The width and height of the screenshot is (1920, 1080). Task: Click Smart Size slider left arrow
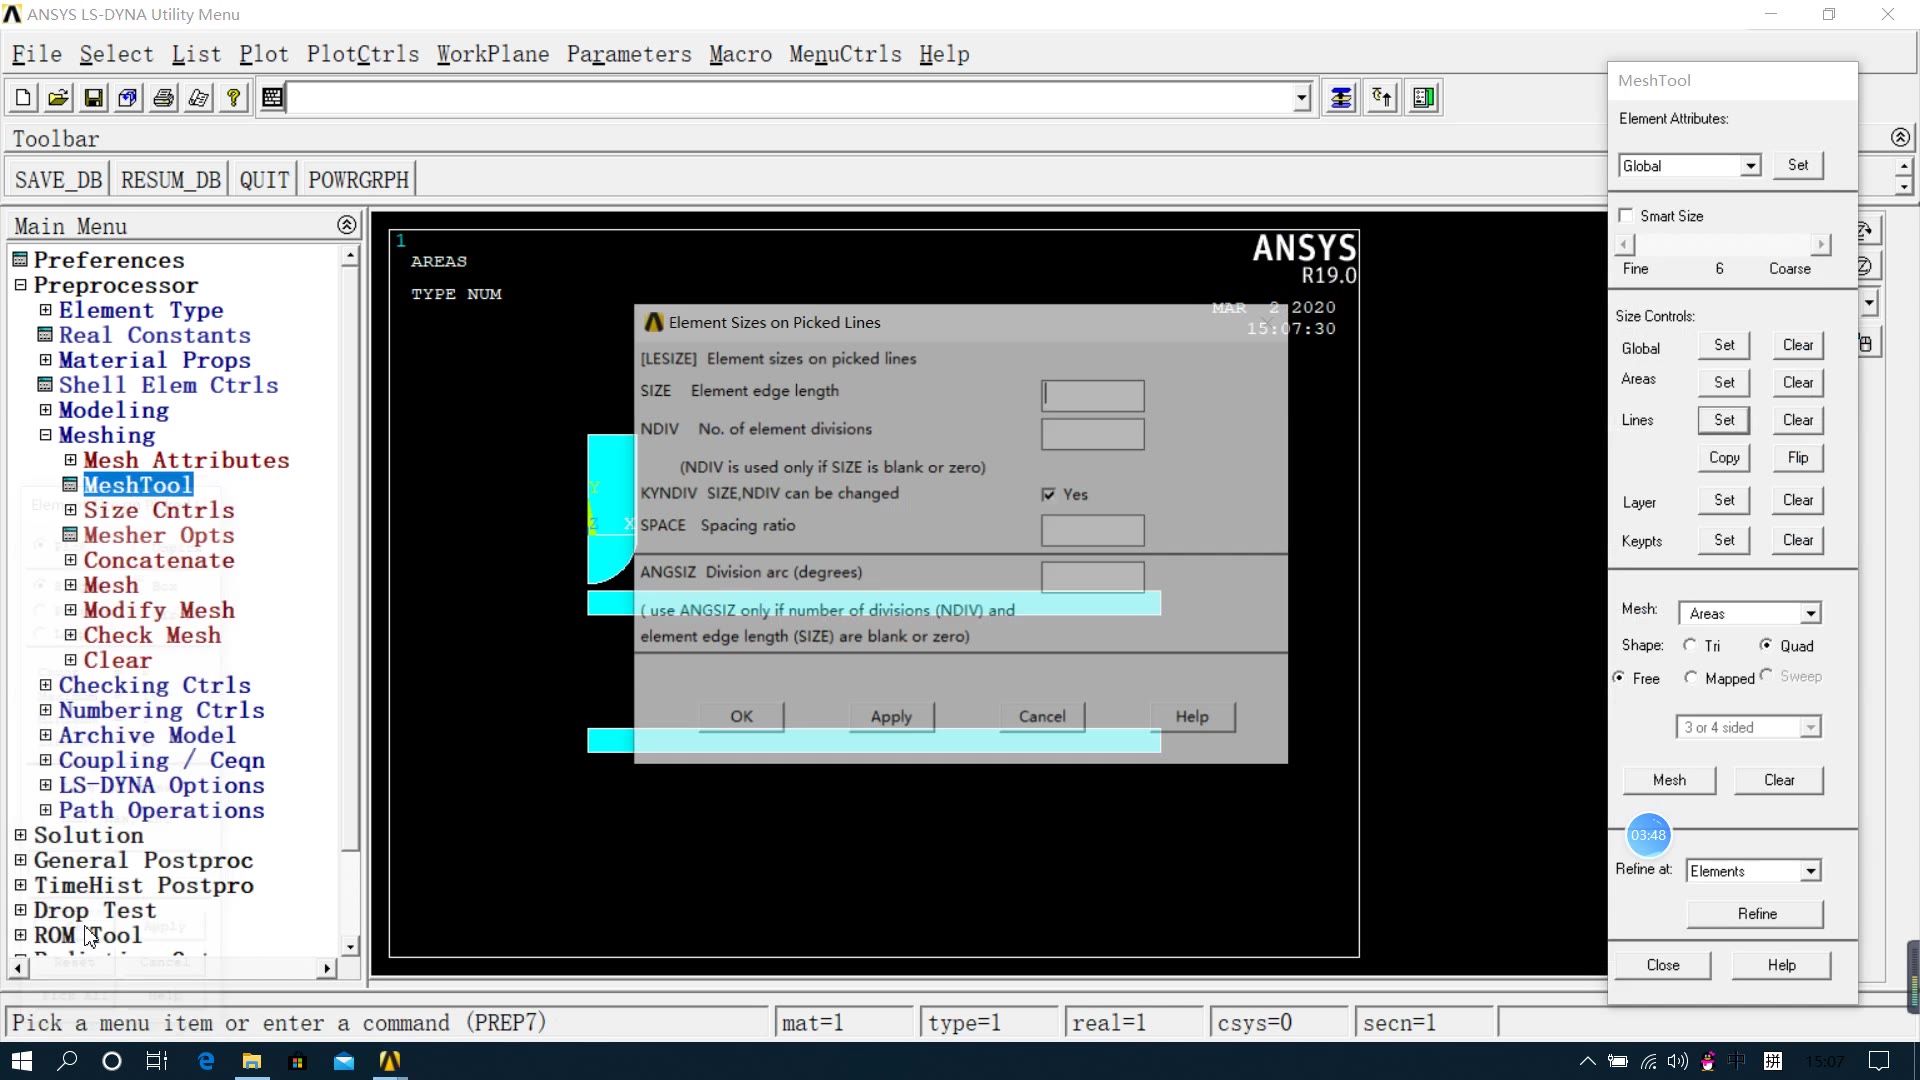point(1626,244)
